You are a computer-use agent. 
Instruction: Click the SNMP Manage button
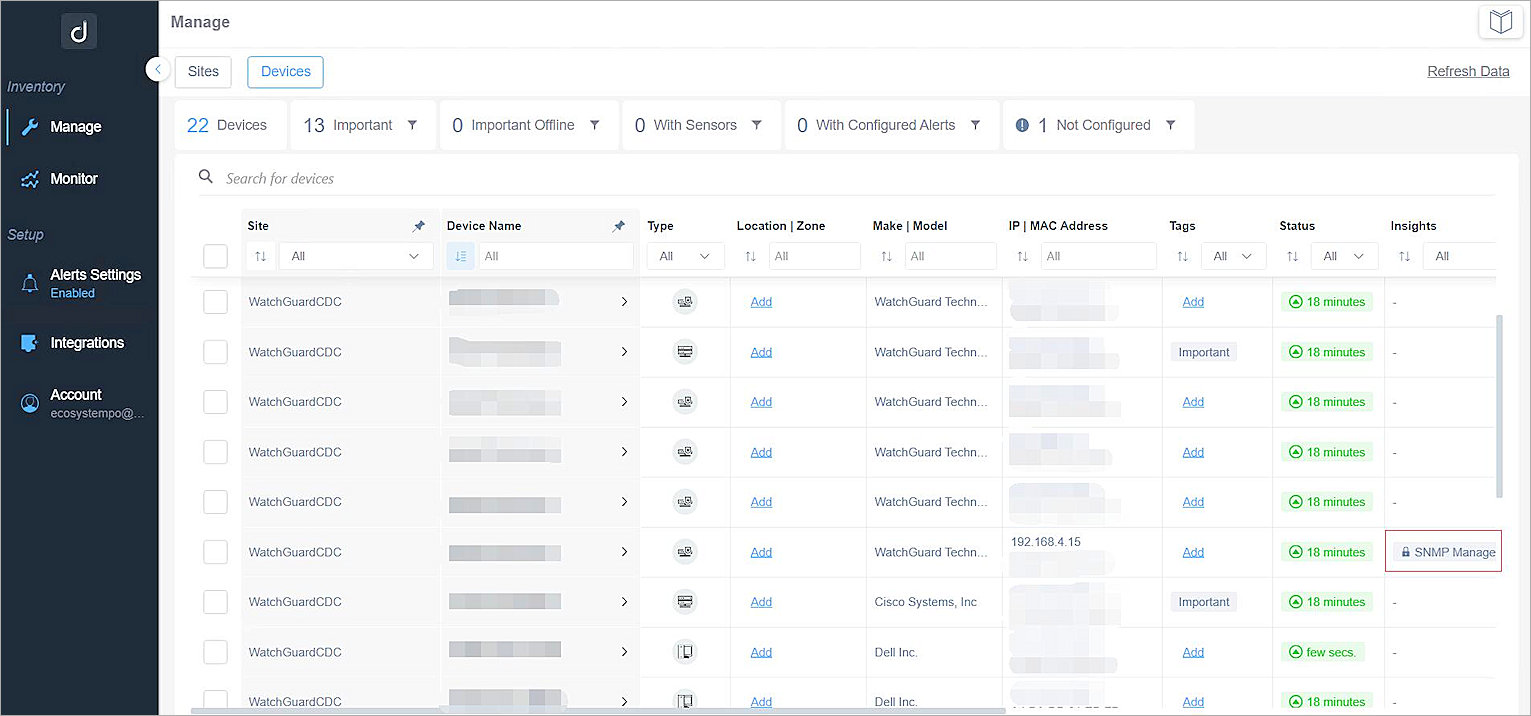pyautogui.click(x=1443, y=551)
